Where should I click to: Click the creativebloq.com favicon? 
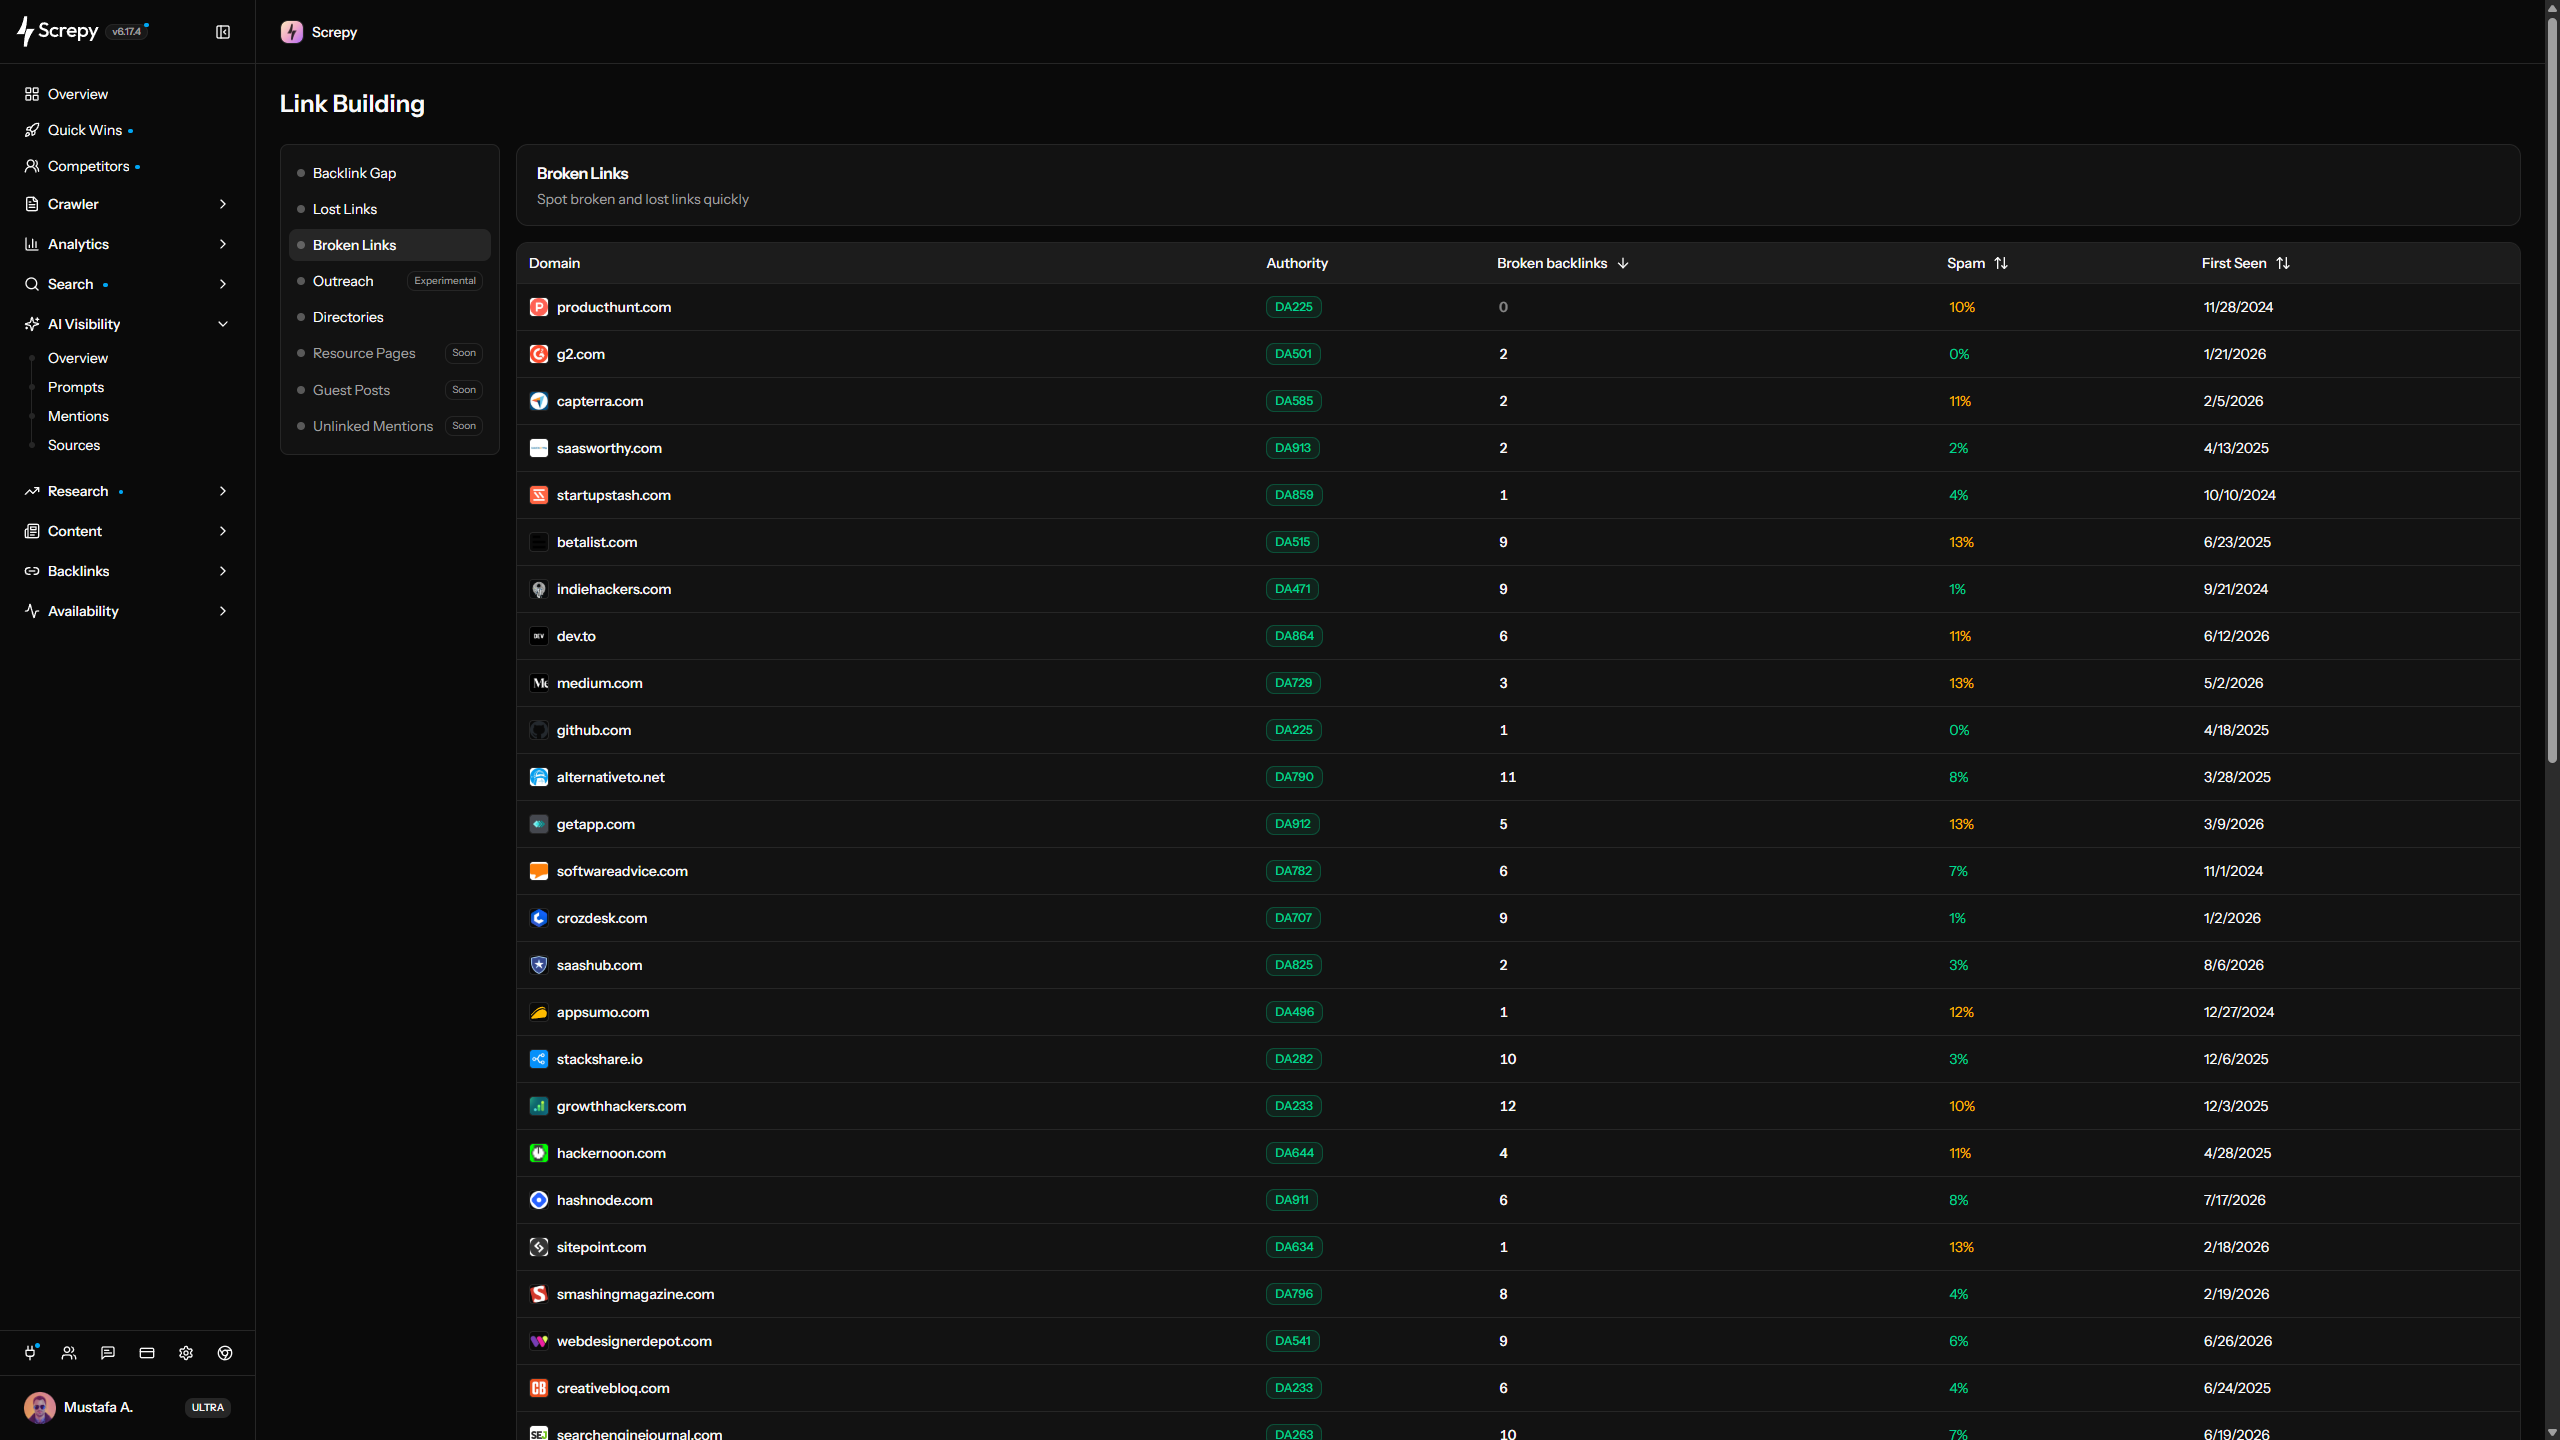[539, 1388]
